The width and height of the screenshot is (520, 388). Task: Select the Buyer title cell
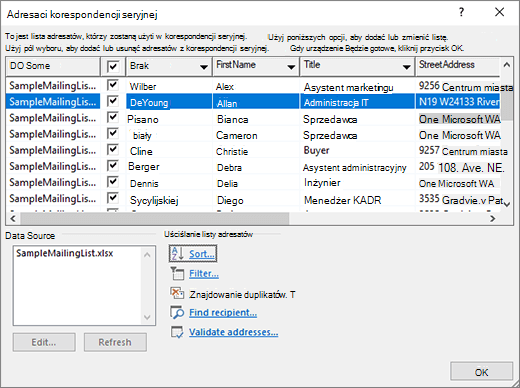[x=357, y=150]
